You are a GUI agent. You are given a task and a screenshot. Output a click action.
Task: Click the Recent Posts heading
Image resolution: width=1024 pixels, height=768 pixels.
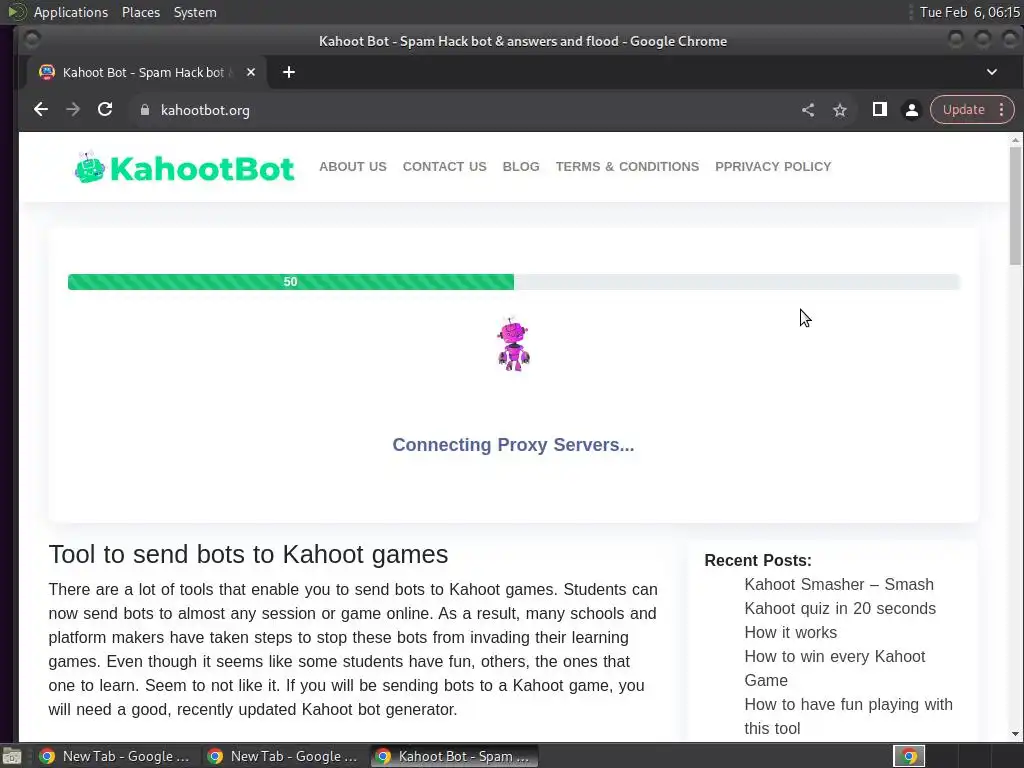point(758,560)
